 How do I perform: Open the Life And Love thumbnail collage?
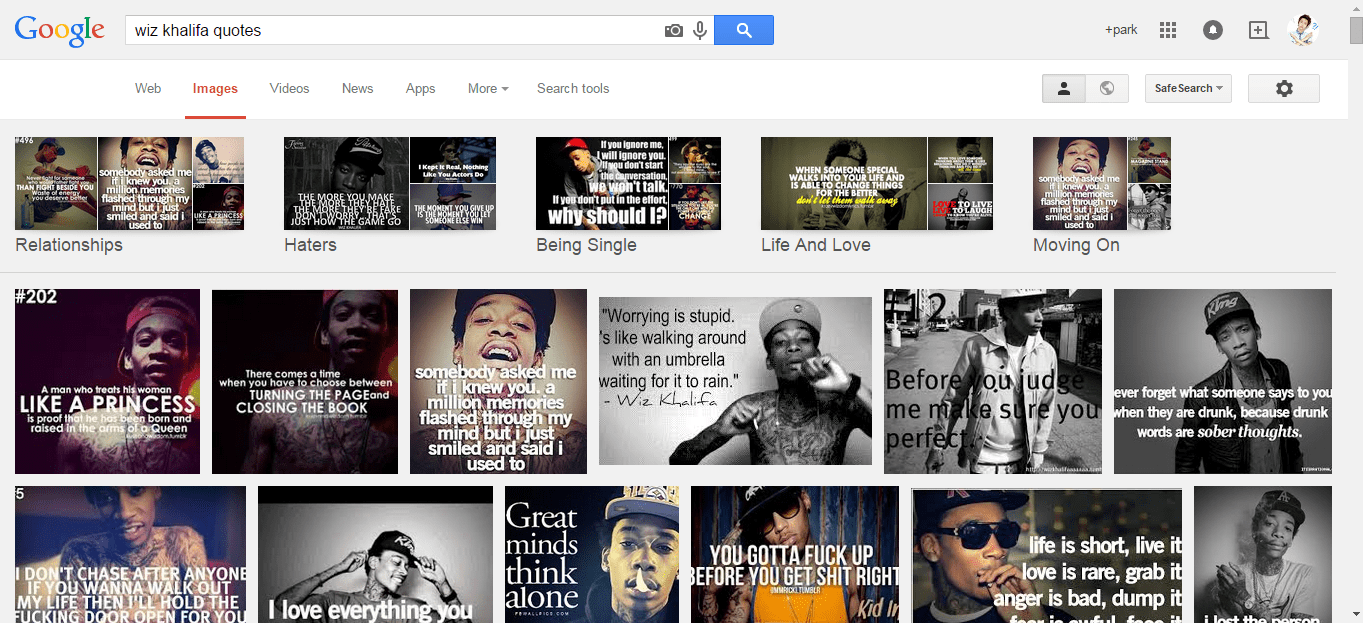(x=877, y=184)
